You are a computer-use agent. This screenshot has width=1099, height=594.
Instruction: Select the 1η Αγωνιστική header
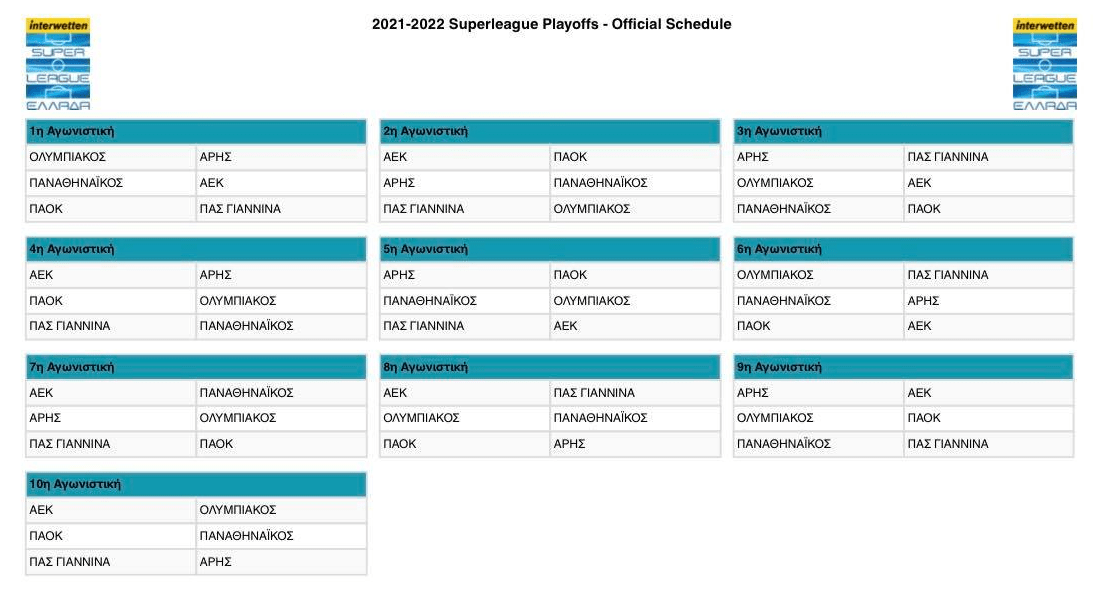coord(71,131)
